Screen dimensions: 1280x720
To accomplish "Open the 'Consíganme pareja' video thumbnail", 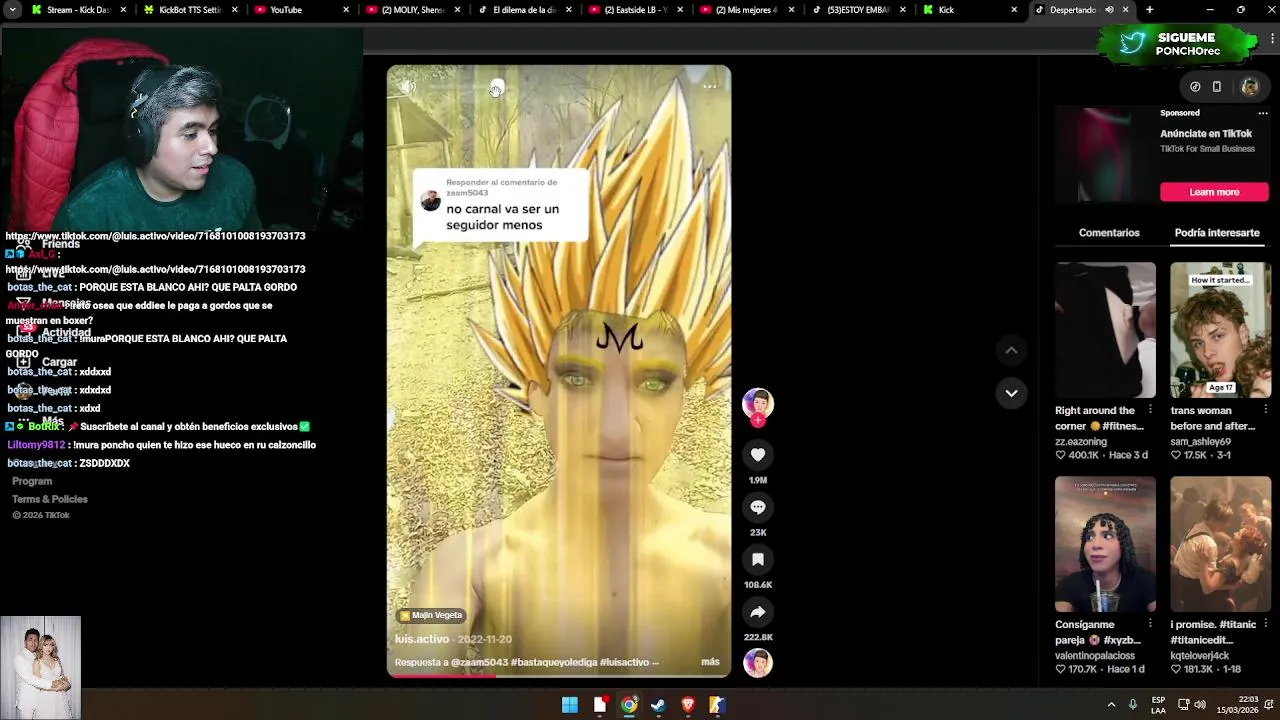I will click(1105, 544).
